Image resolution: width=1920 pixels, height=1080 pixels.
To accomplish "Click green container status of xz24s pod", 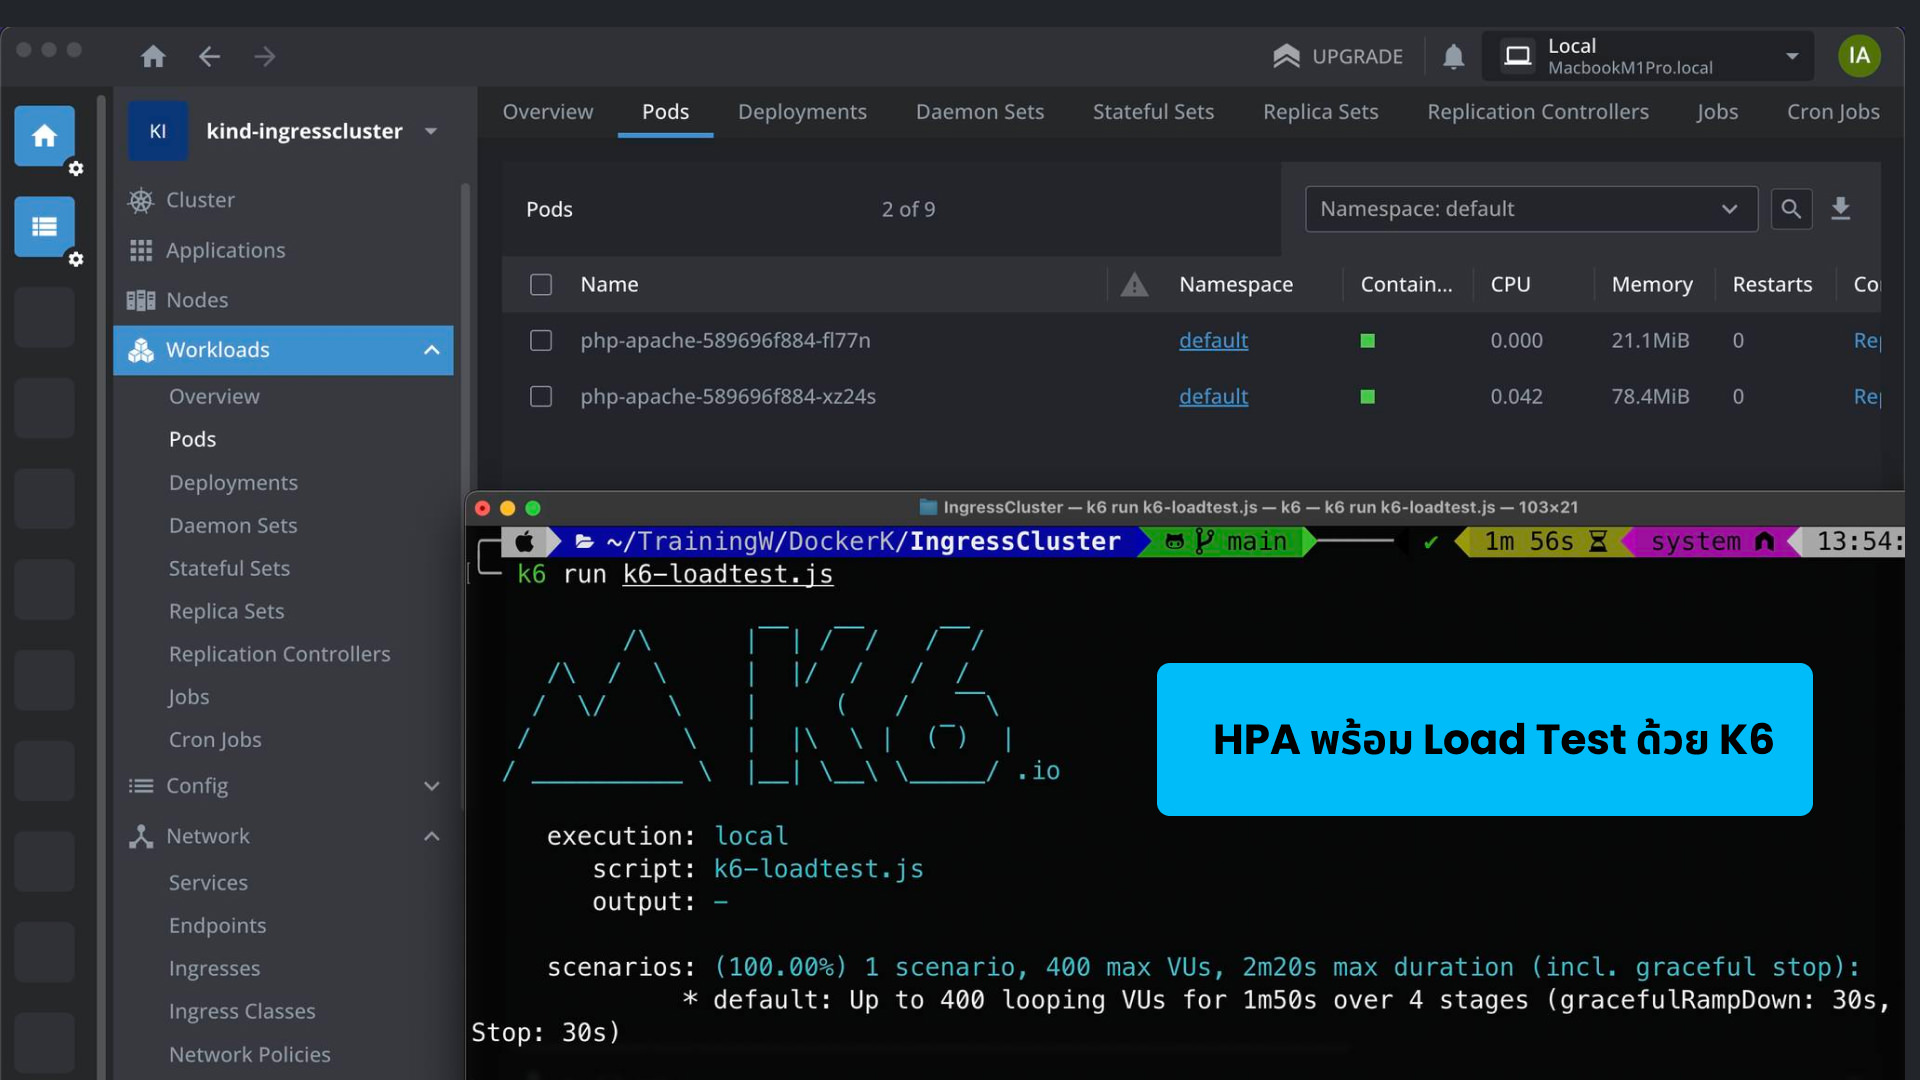I will pyautogui.click(x=1367, y=397).
